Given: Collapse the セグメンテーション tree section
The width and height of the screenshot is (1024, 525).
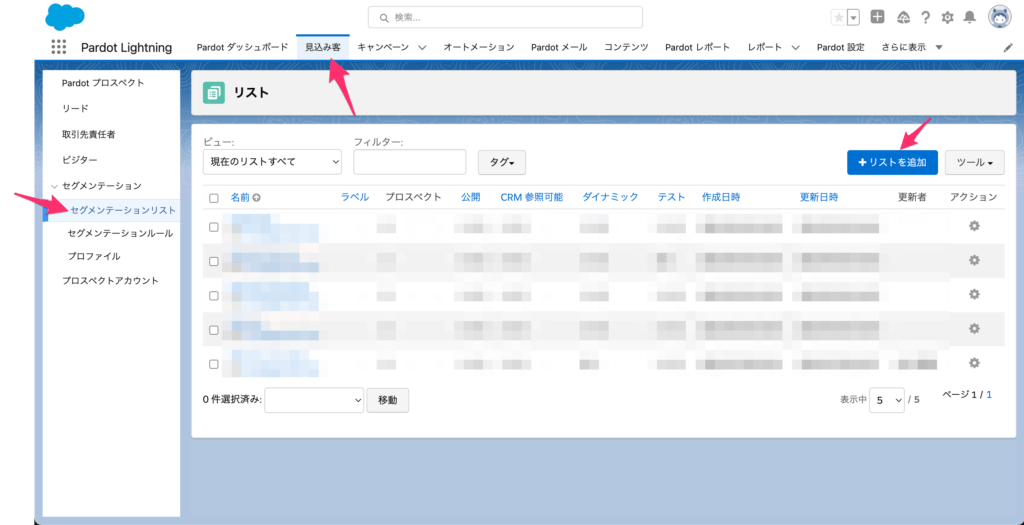Looking at the screenshot, I should click(x=55, y=186).
